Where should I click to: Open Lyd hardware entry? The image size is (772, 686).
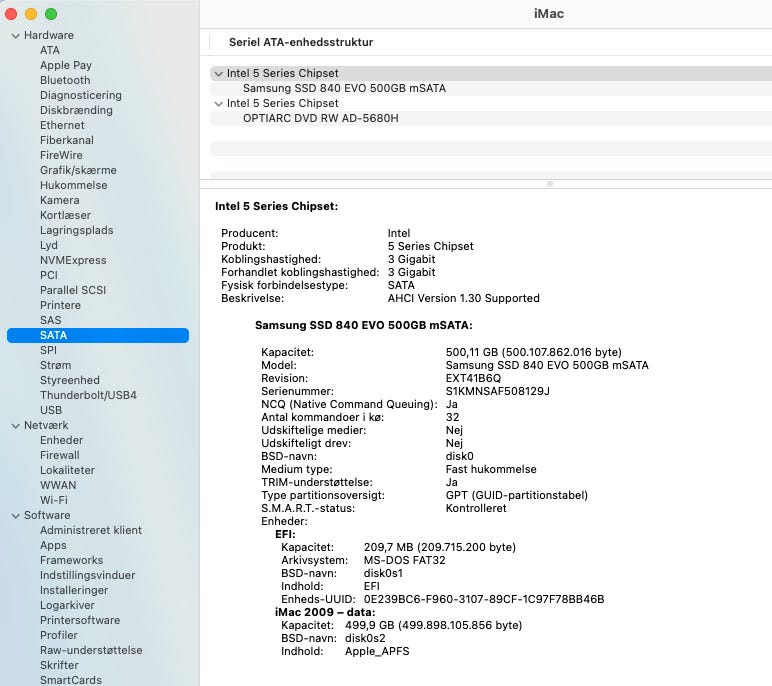(x=49, y=245)
